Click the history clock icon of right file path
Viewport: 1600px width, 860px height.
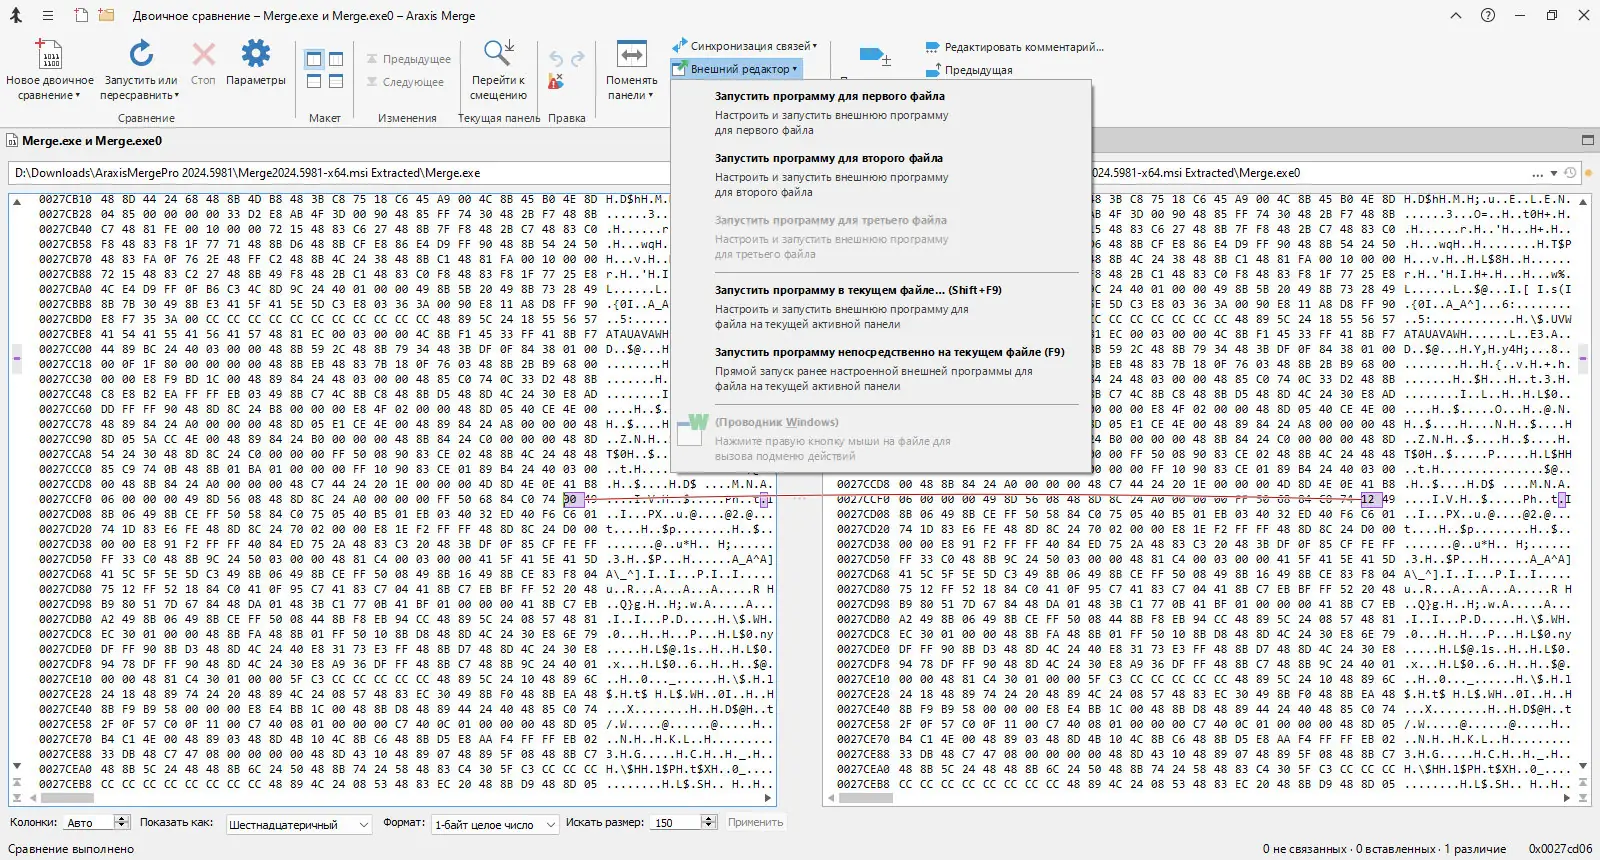pyautogui.click(x=1570, y=173)
